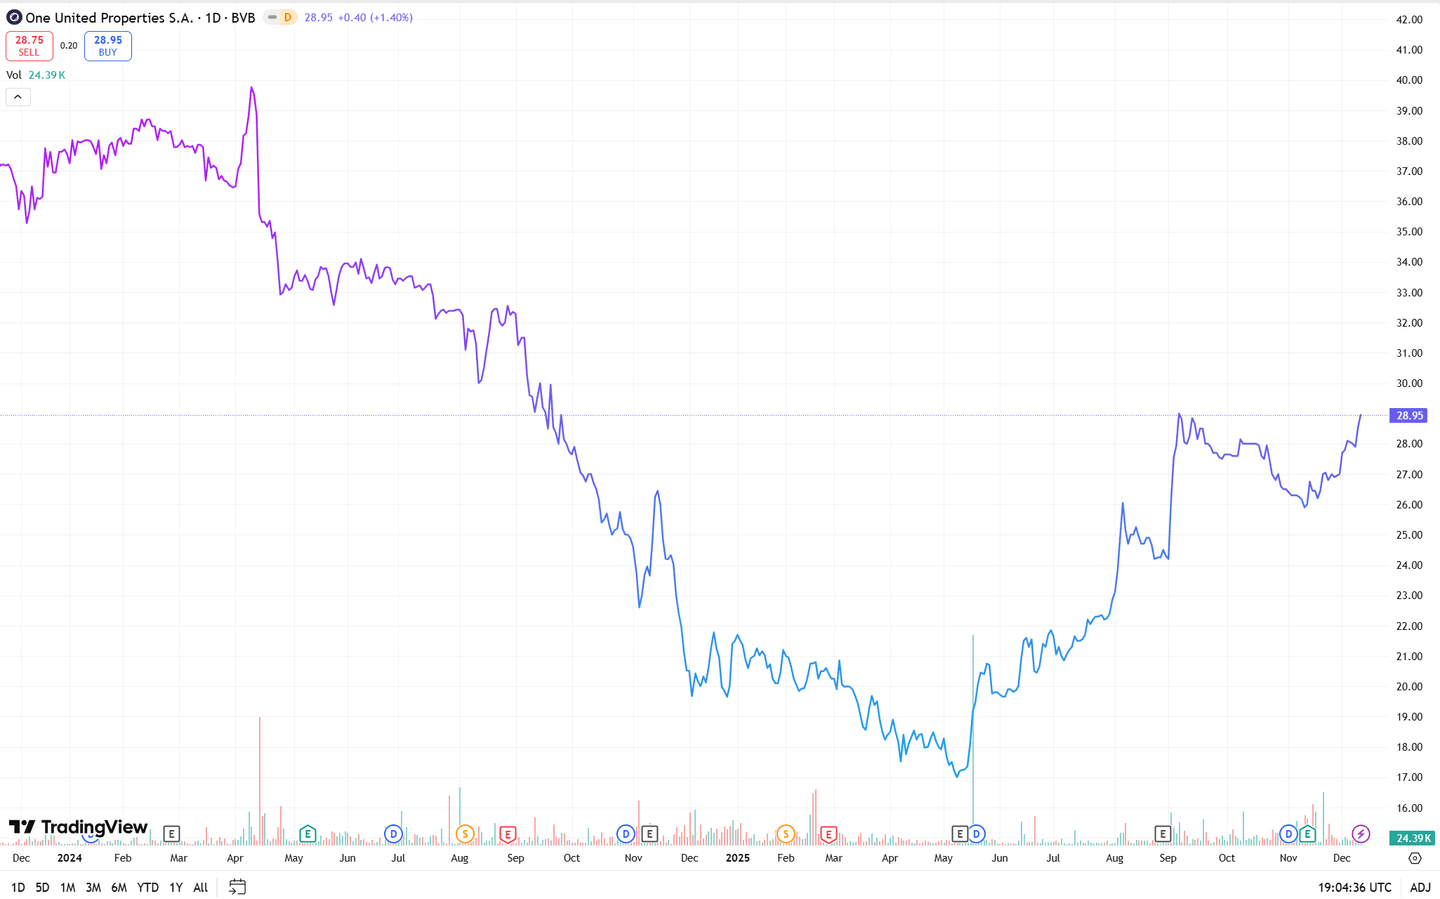
Task: Click the 28.95 price label on axis
Action: click(x=1409, y=415)
